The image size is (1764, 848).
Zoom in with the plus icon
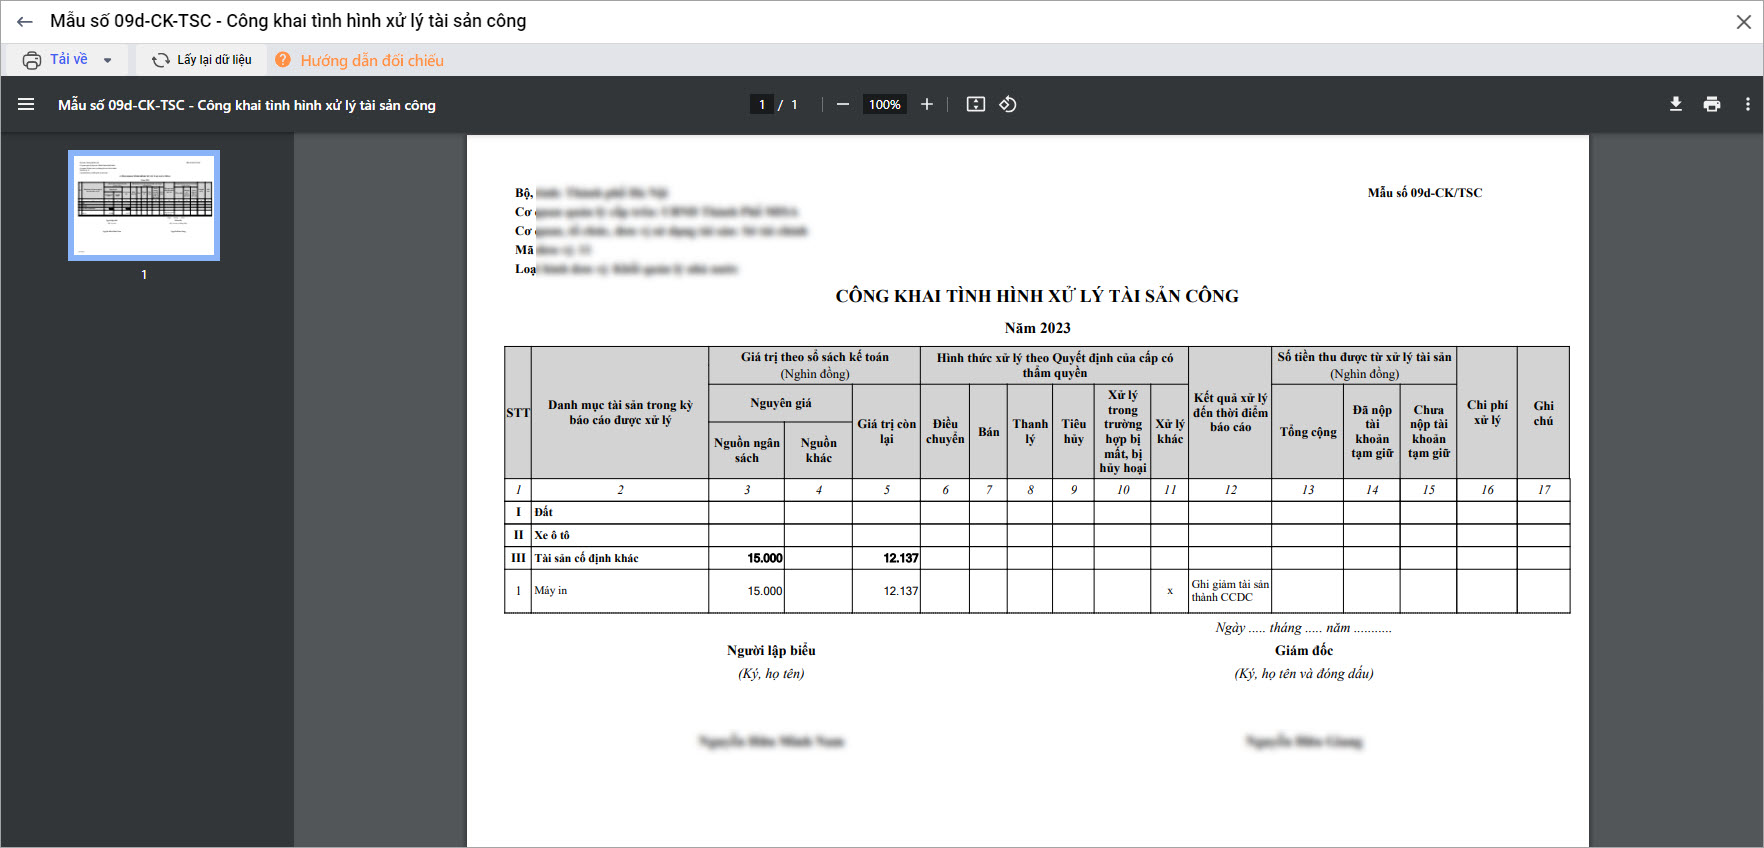coord(927,104)
